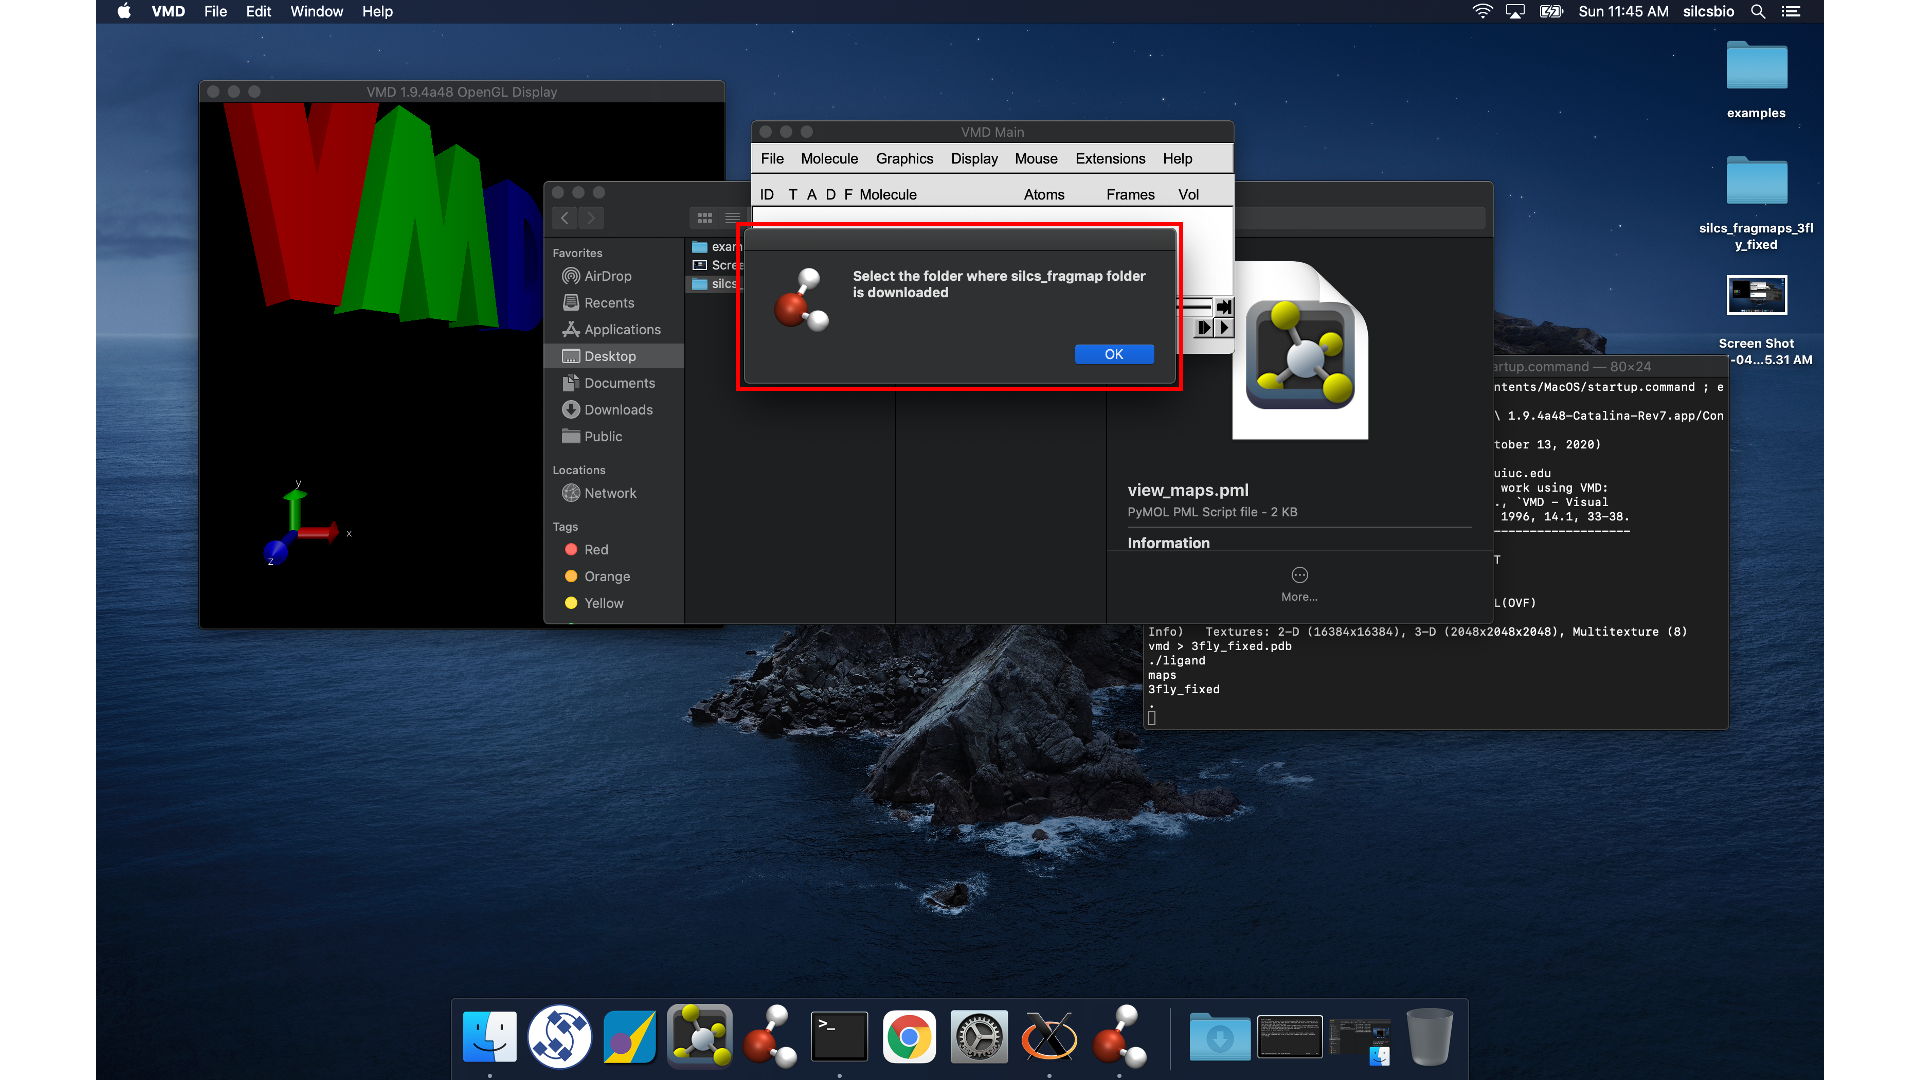Open the Extensions menu in VMD Main
Viewport: 1920px width, 1080px height.
[1110, 158]
